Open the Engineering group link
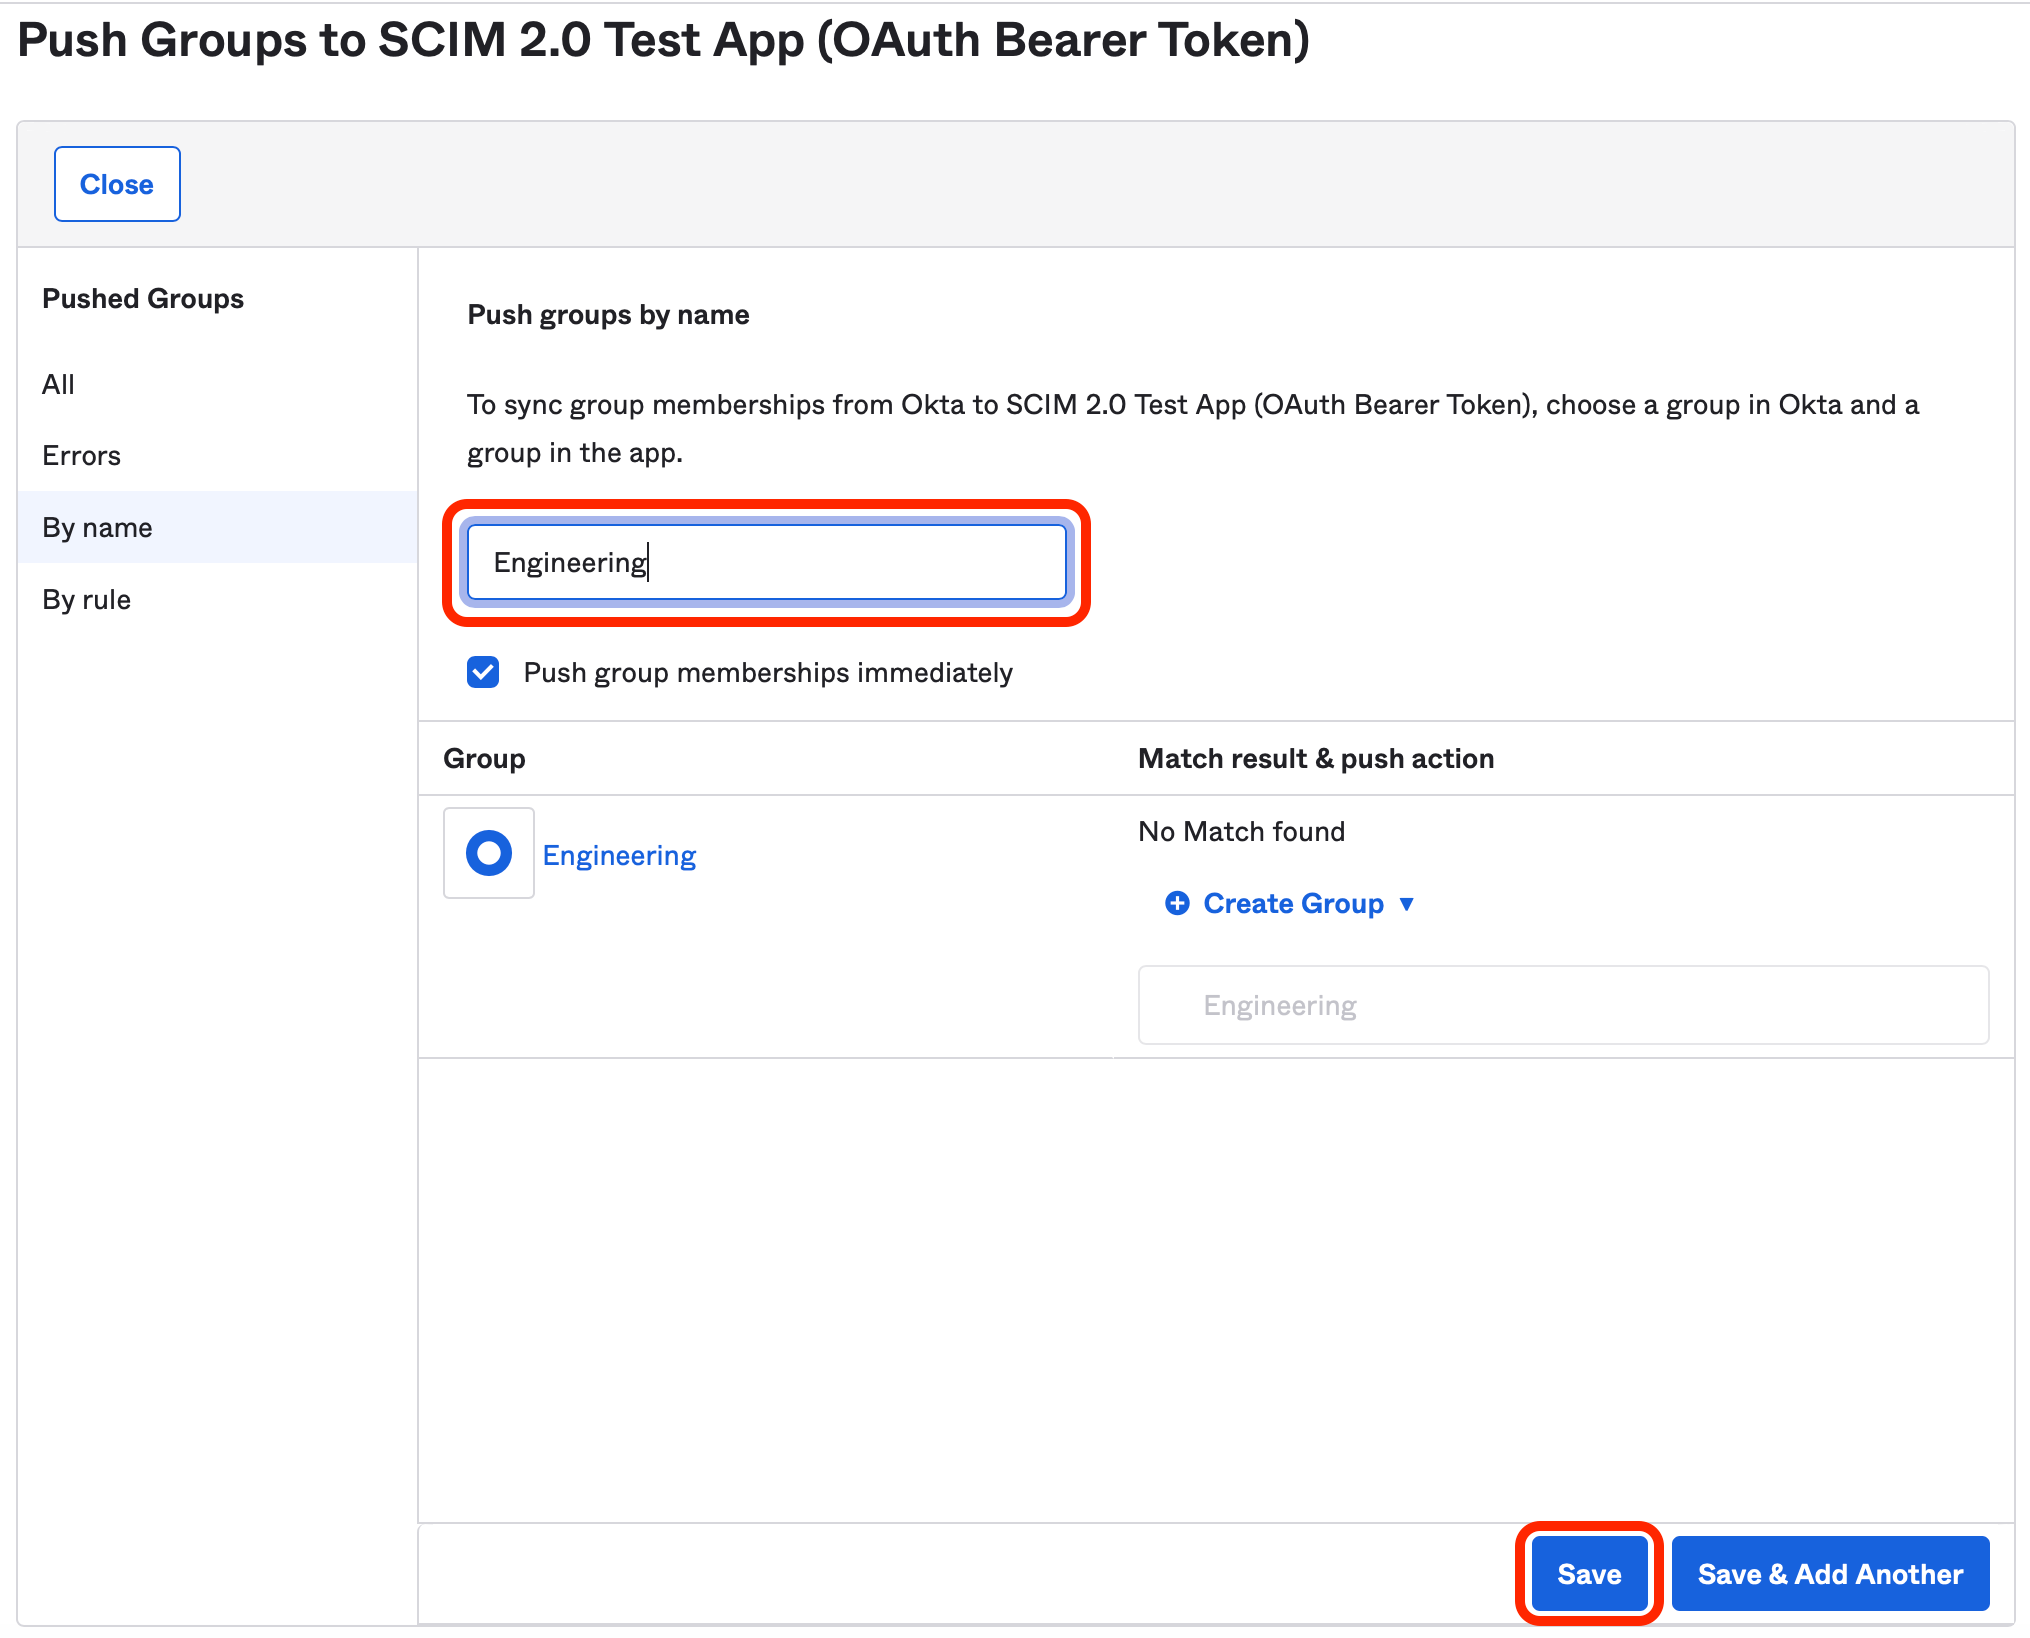This screenshot has width=2030, height=1638. tap(619, 855)
